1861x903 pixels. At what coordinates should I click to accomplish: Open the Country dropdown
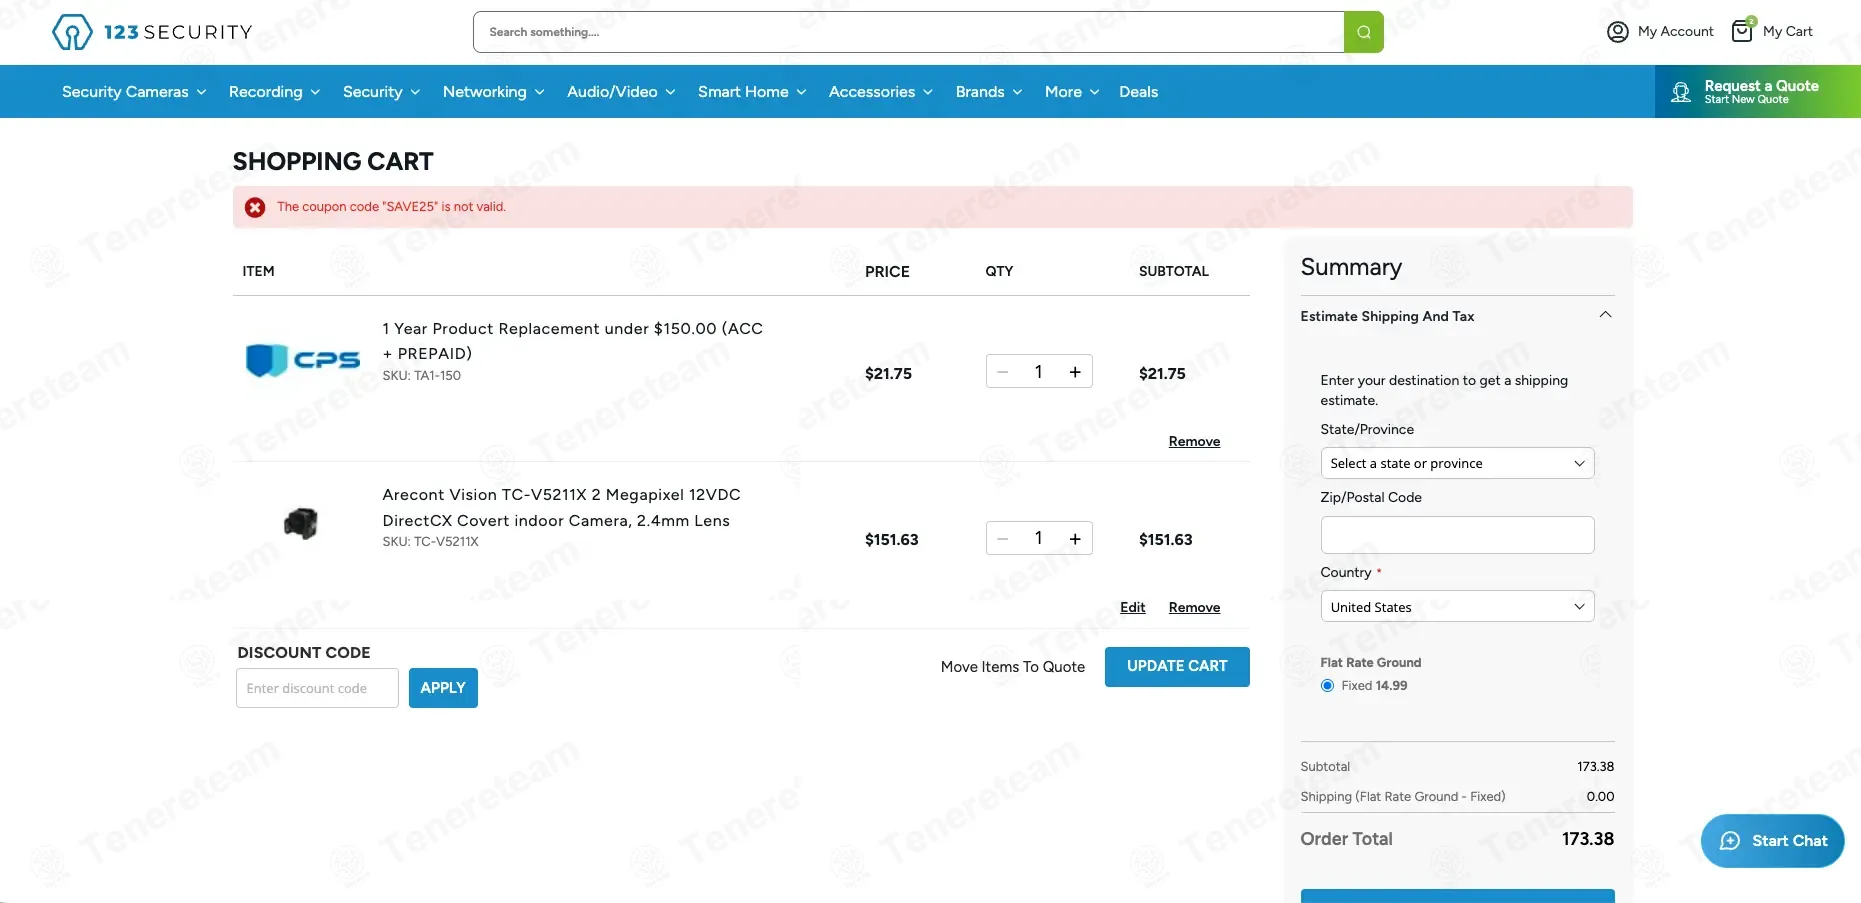tap(1457, 607)
